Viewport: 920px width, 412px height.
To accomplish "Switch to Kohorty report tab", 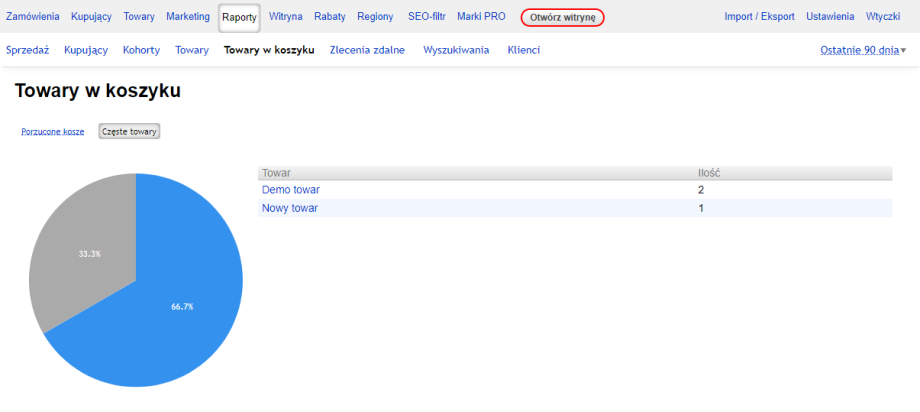I will (141, 50).
